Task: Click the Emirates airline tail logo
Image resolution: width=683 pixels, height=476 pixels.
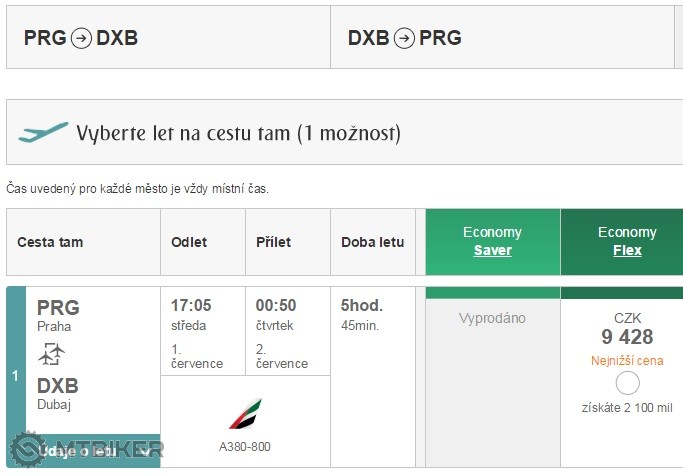Action: (244, 414)
